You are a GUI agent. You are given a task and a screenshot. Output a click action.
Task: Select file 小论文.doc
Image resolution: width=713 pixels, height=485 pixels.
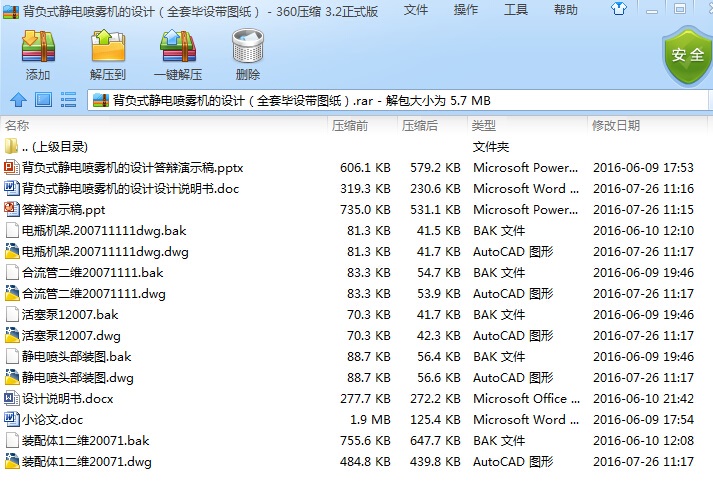pyautogui.click(x=354, y=419)
